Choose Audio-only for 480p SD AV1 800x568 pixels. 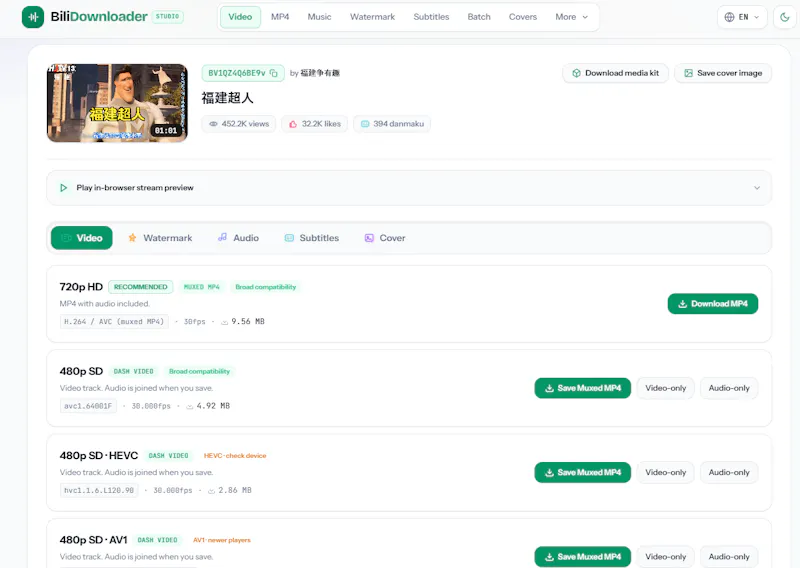click(x=729, y=557)
